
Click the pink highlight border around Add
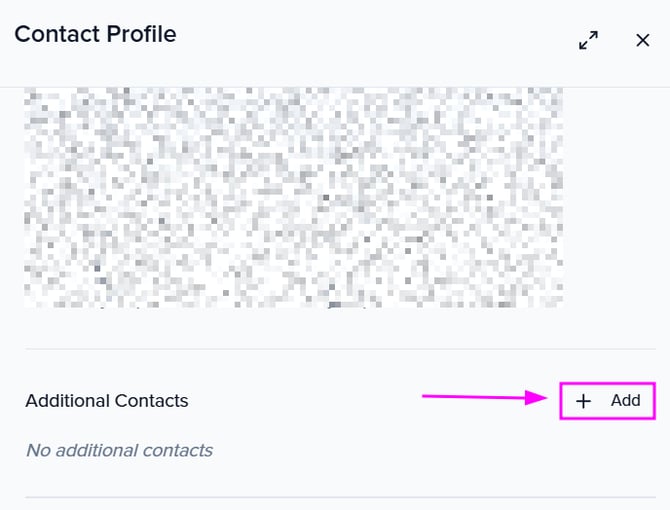(x=608, y=383)
